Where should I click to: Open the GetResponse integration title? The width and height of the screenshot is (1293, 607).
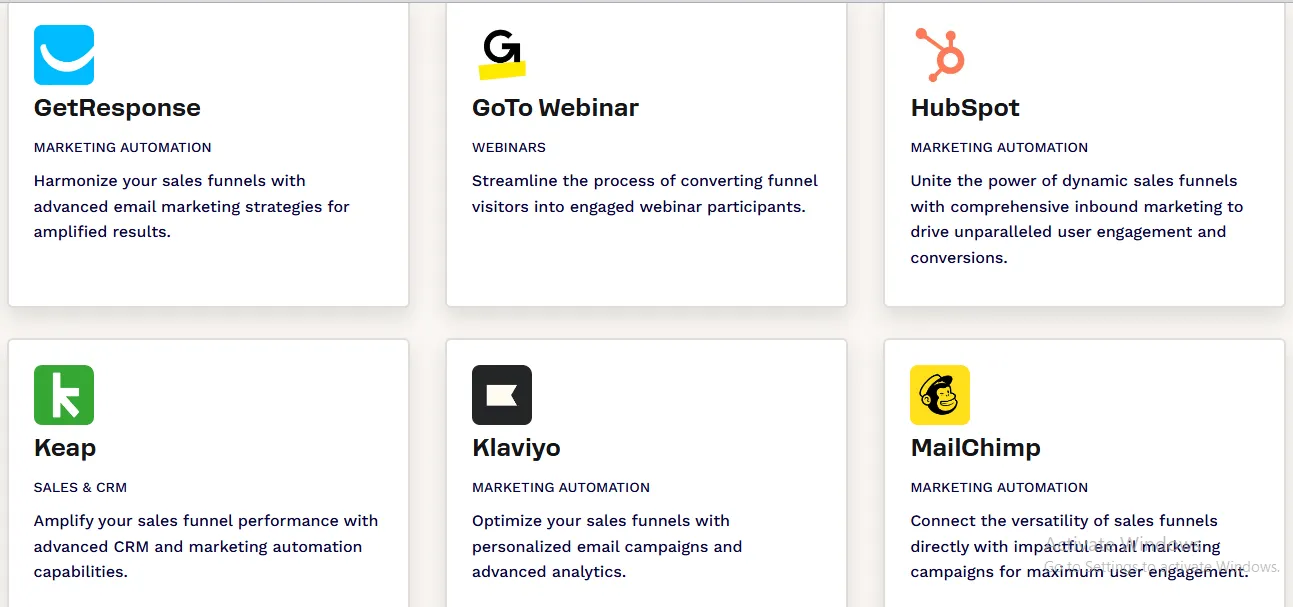(x=117, y=108)
